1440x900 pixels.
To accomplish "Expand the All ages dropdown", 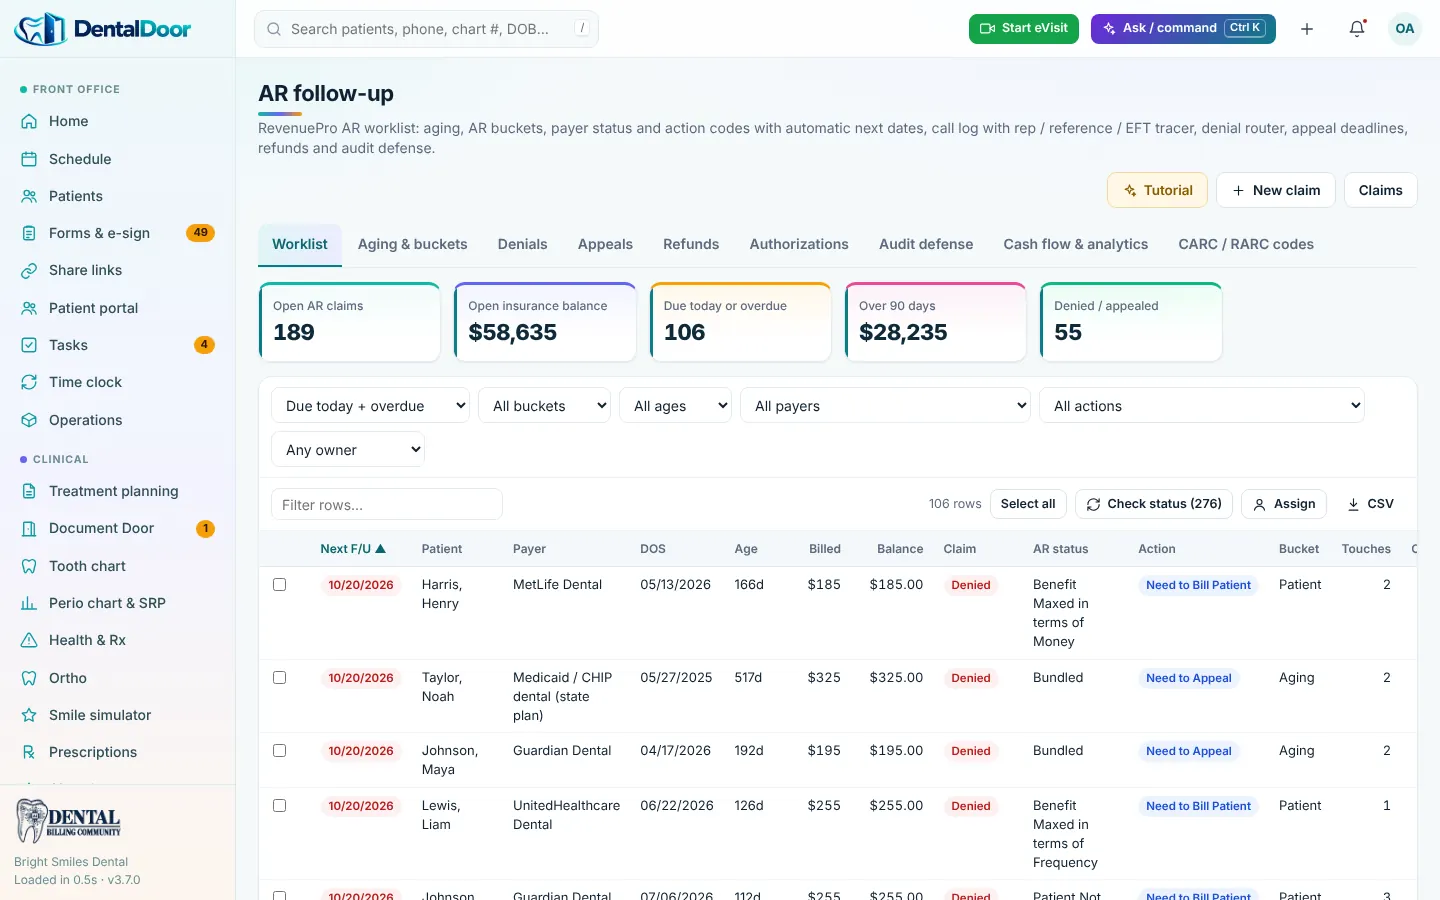I will click(x=675, y=406).
